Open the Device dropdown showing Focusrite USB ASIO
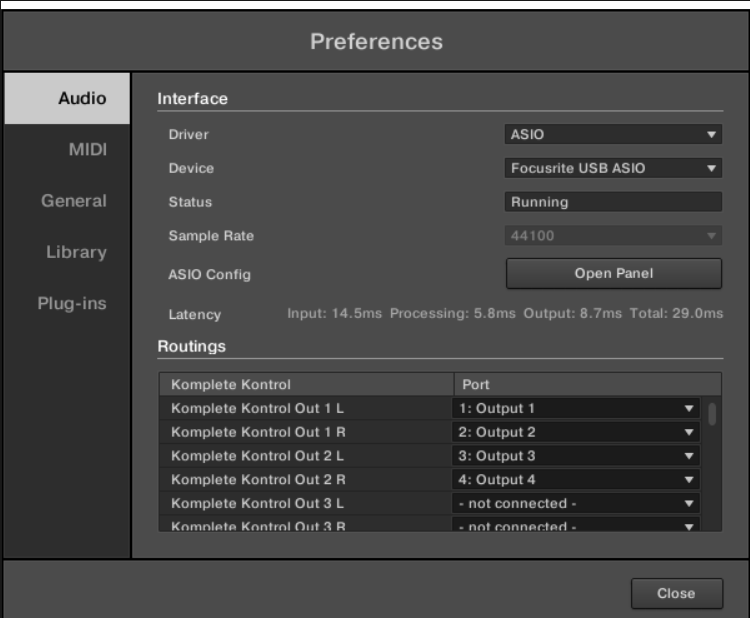The width and height of the screenshot is (750, 618). click(613, 168)
